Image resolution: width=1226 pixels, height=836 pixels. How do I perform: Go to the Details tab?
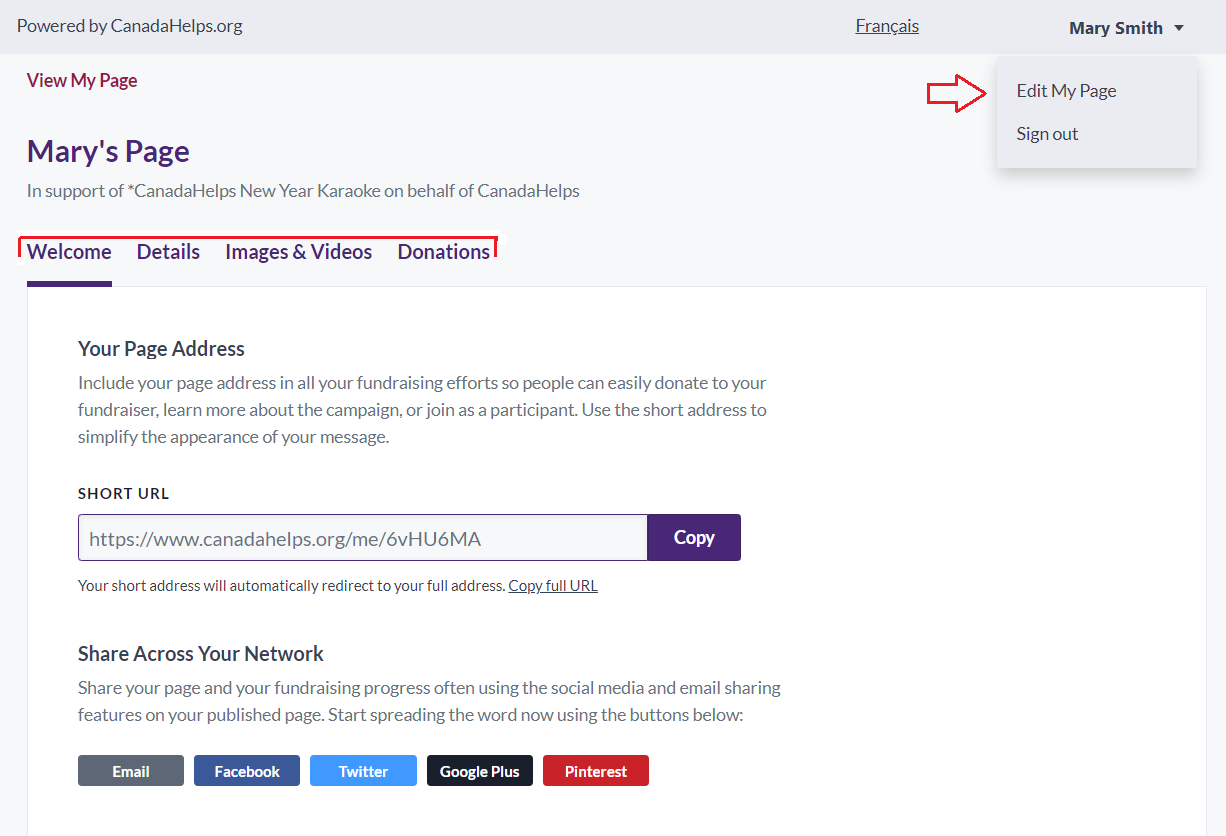[168, 252]
